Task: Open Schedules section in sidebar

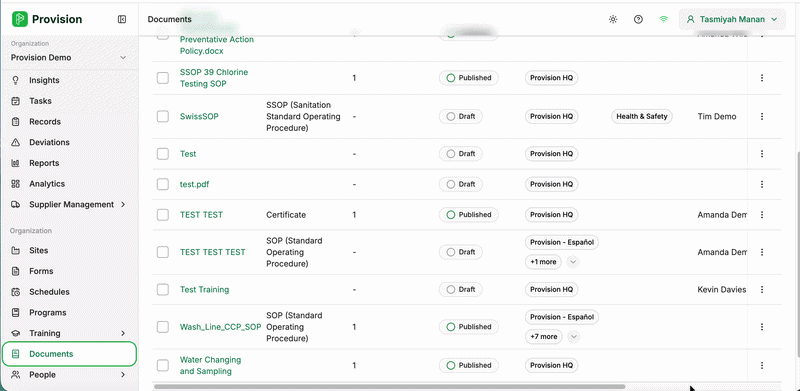Action: click(x=49, y=292)
